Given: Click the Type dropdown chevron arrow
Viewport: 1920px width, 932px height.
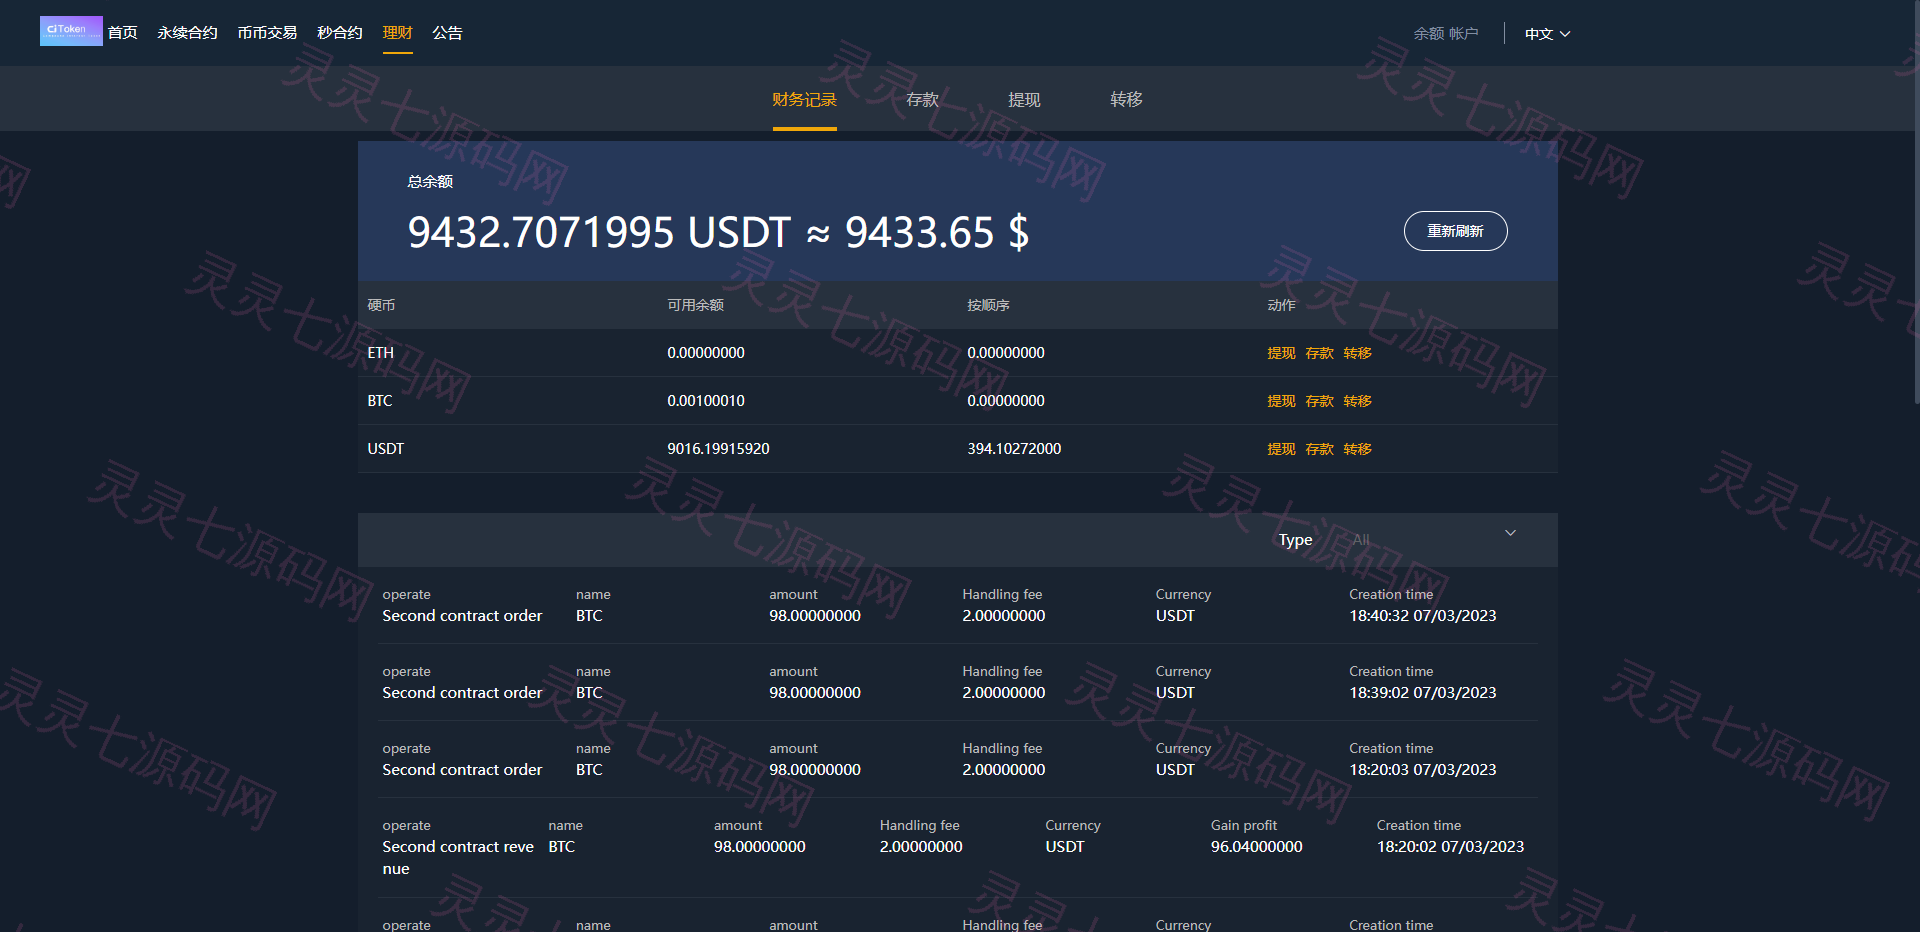Looking at the screenshot, I should pos(1511,533).
